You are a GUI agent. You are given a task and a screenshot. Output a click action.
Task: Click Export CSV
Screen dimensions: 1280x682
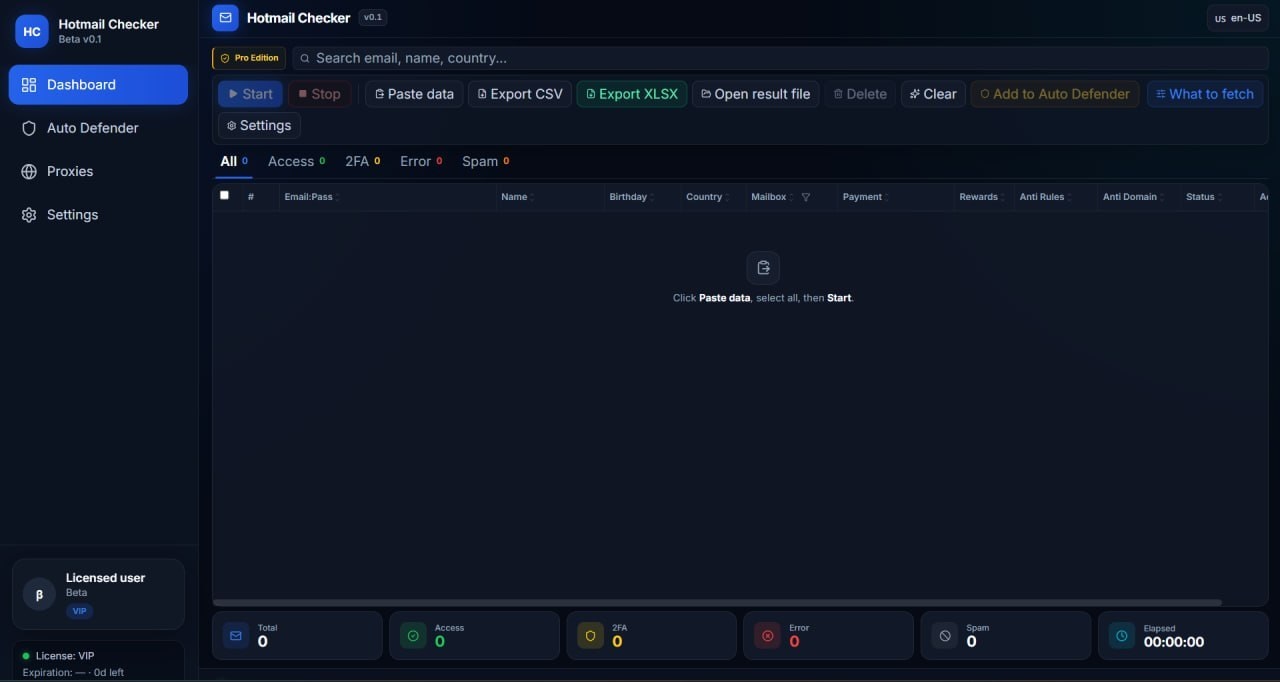pyautogui.click(x=520, y=94)
